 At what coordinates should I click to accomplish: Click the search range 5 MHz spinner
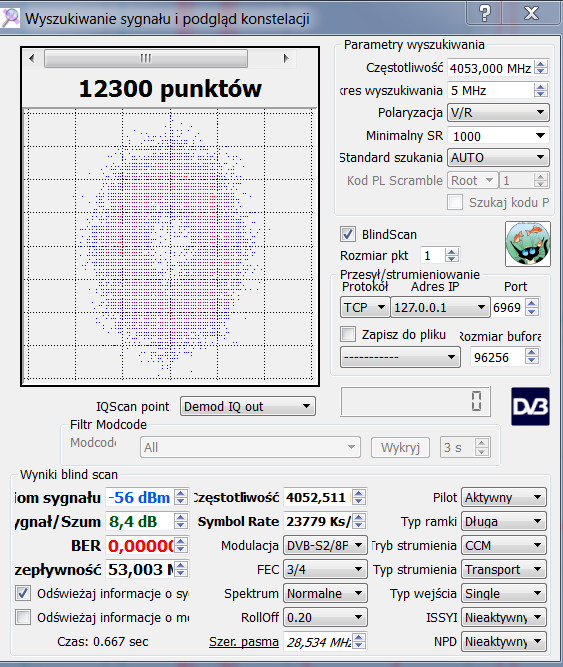(x=540, y=90)
